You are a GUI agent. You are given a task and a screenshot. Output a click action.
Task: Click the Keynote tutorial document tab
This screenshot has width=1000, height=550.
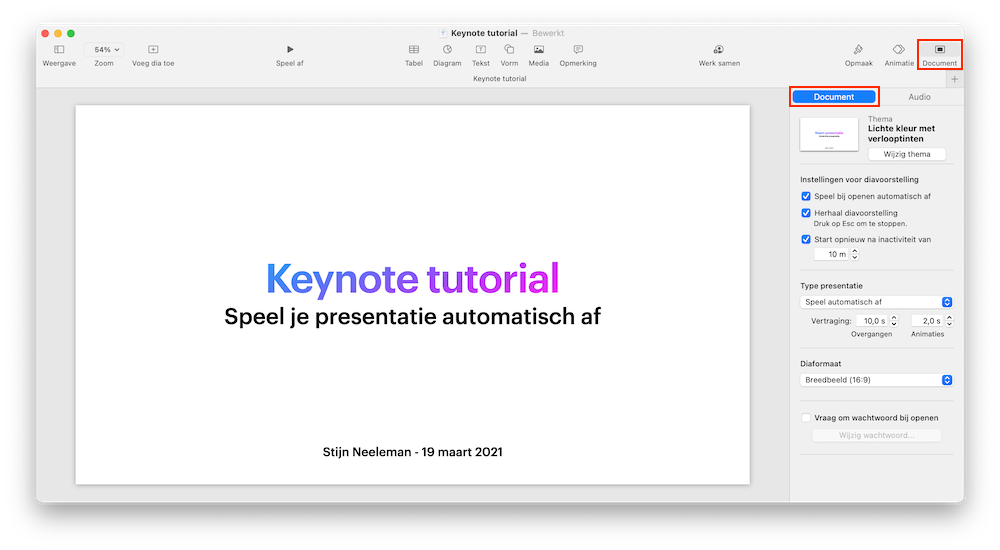click(x=499, y=78)
